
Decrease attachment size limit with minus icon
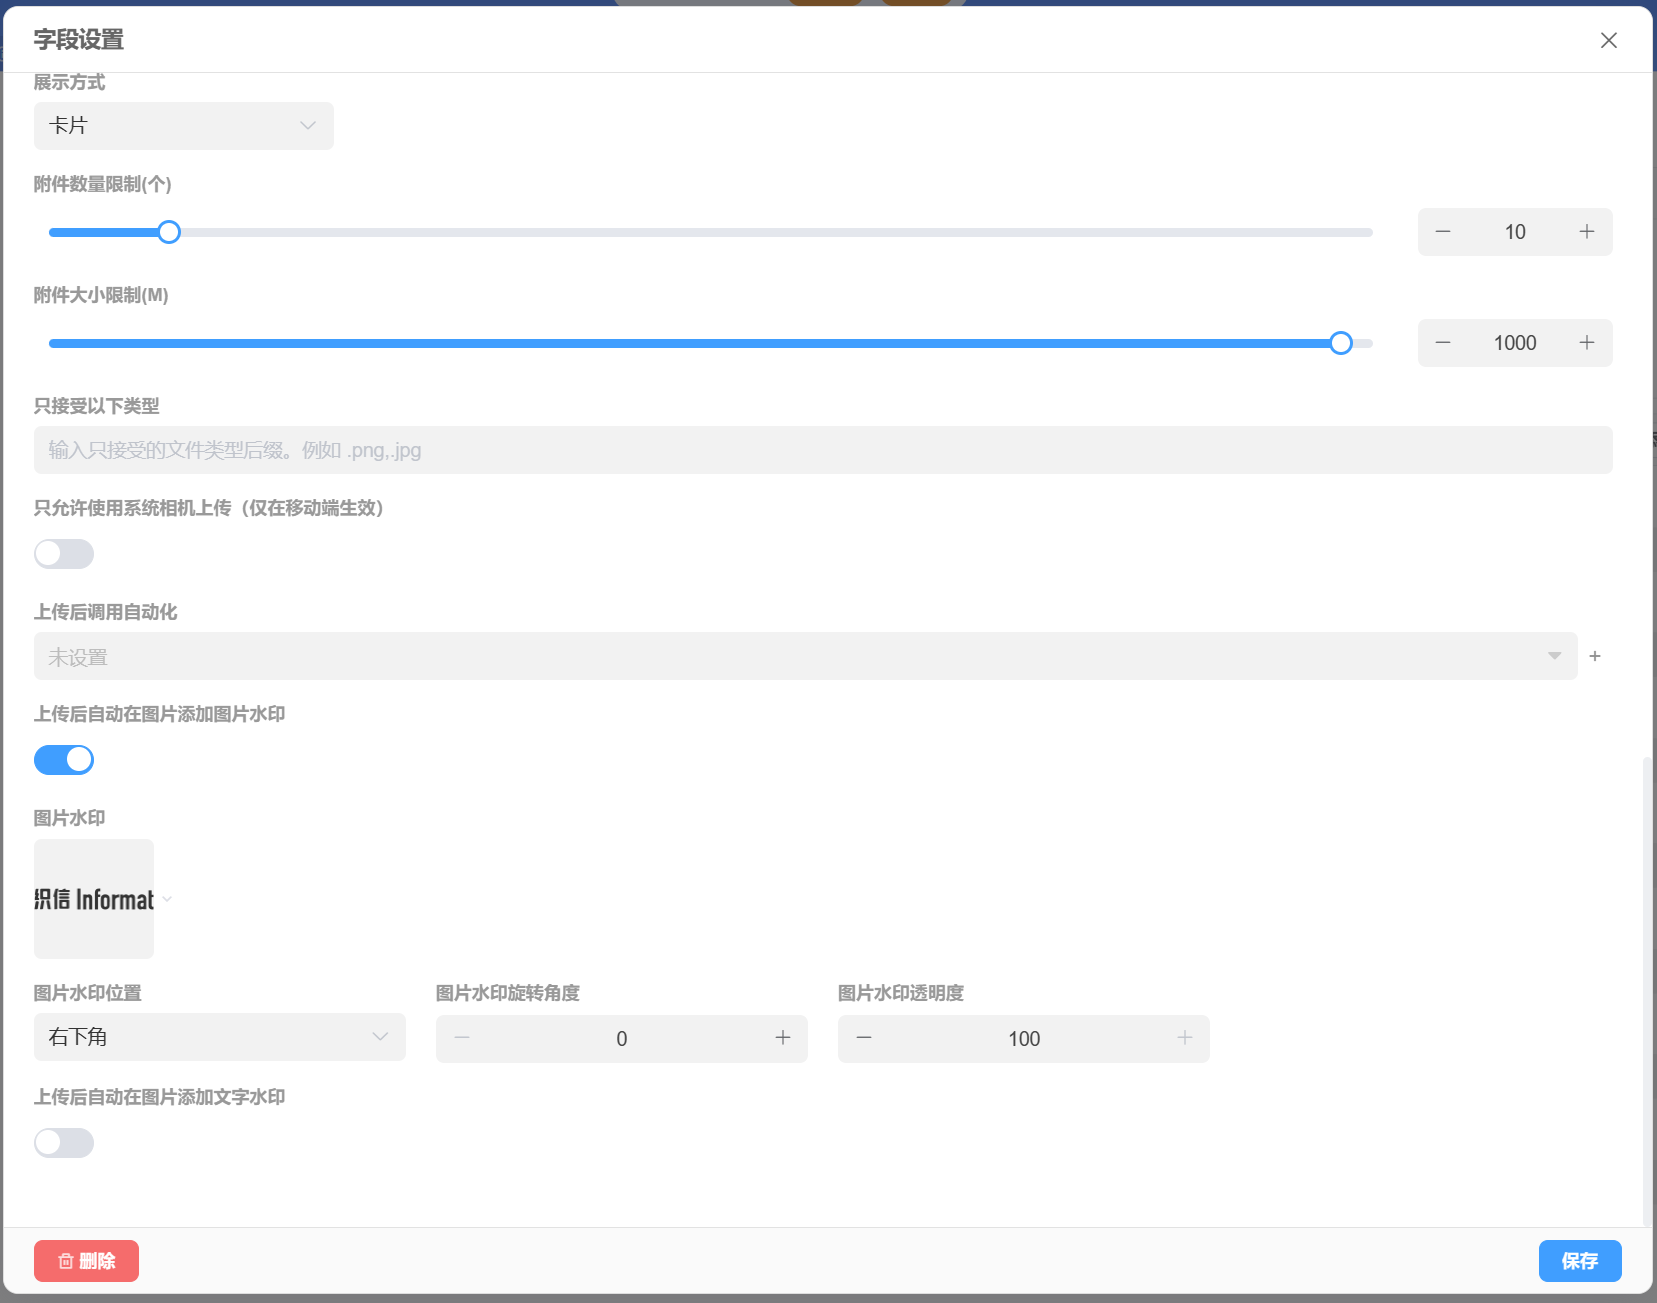click(1443, 343)
